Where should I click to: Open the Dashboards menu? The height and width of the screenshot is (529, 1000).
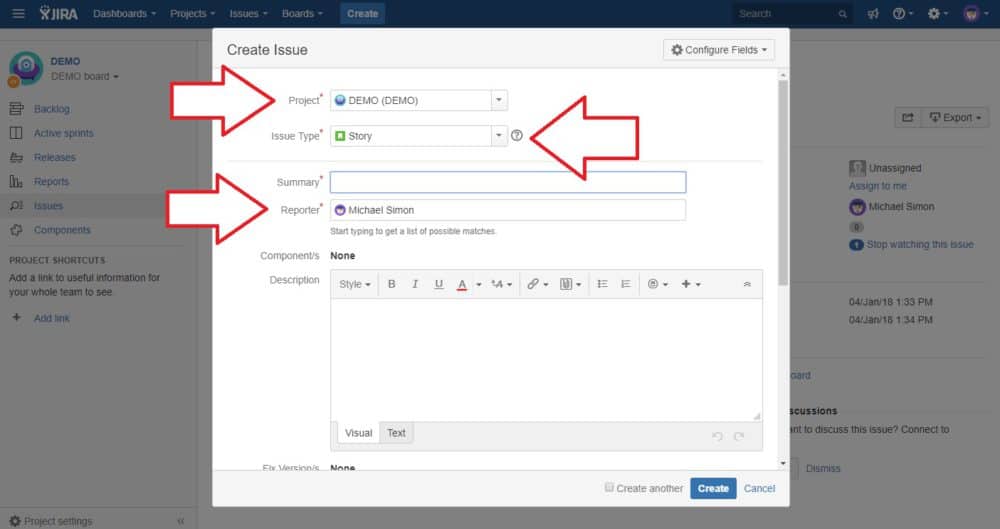pyautogui.click(x=124, y=13)
